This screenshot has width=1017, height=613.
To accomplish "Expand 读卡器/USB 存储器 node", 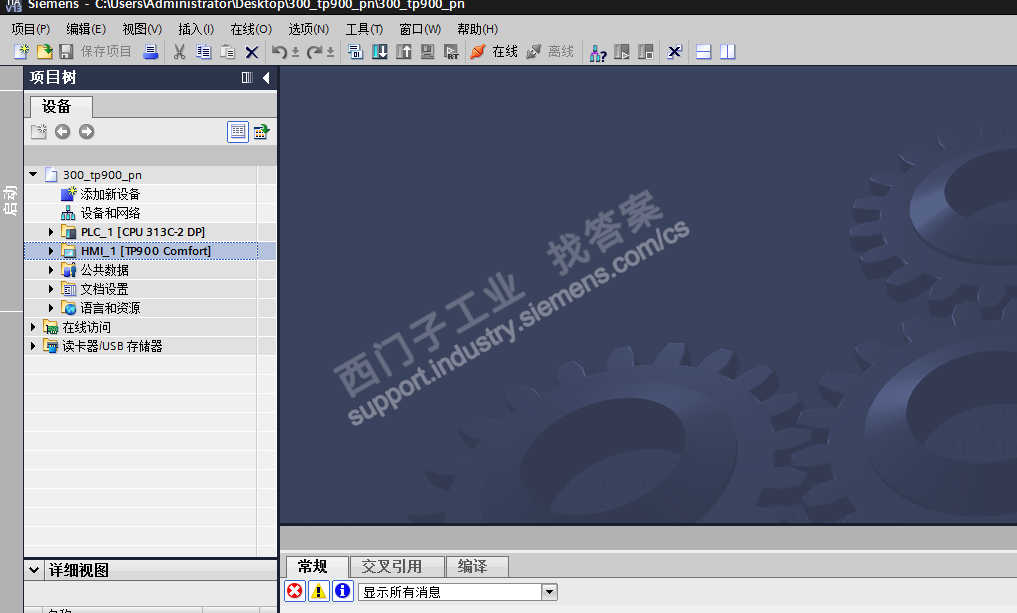I will click(33, 346).
